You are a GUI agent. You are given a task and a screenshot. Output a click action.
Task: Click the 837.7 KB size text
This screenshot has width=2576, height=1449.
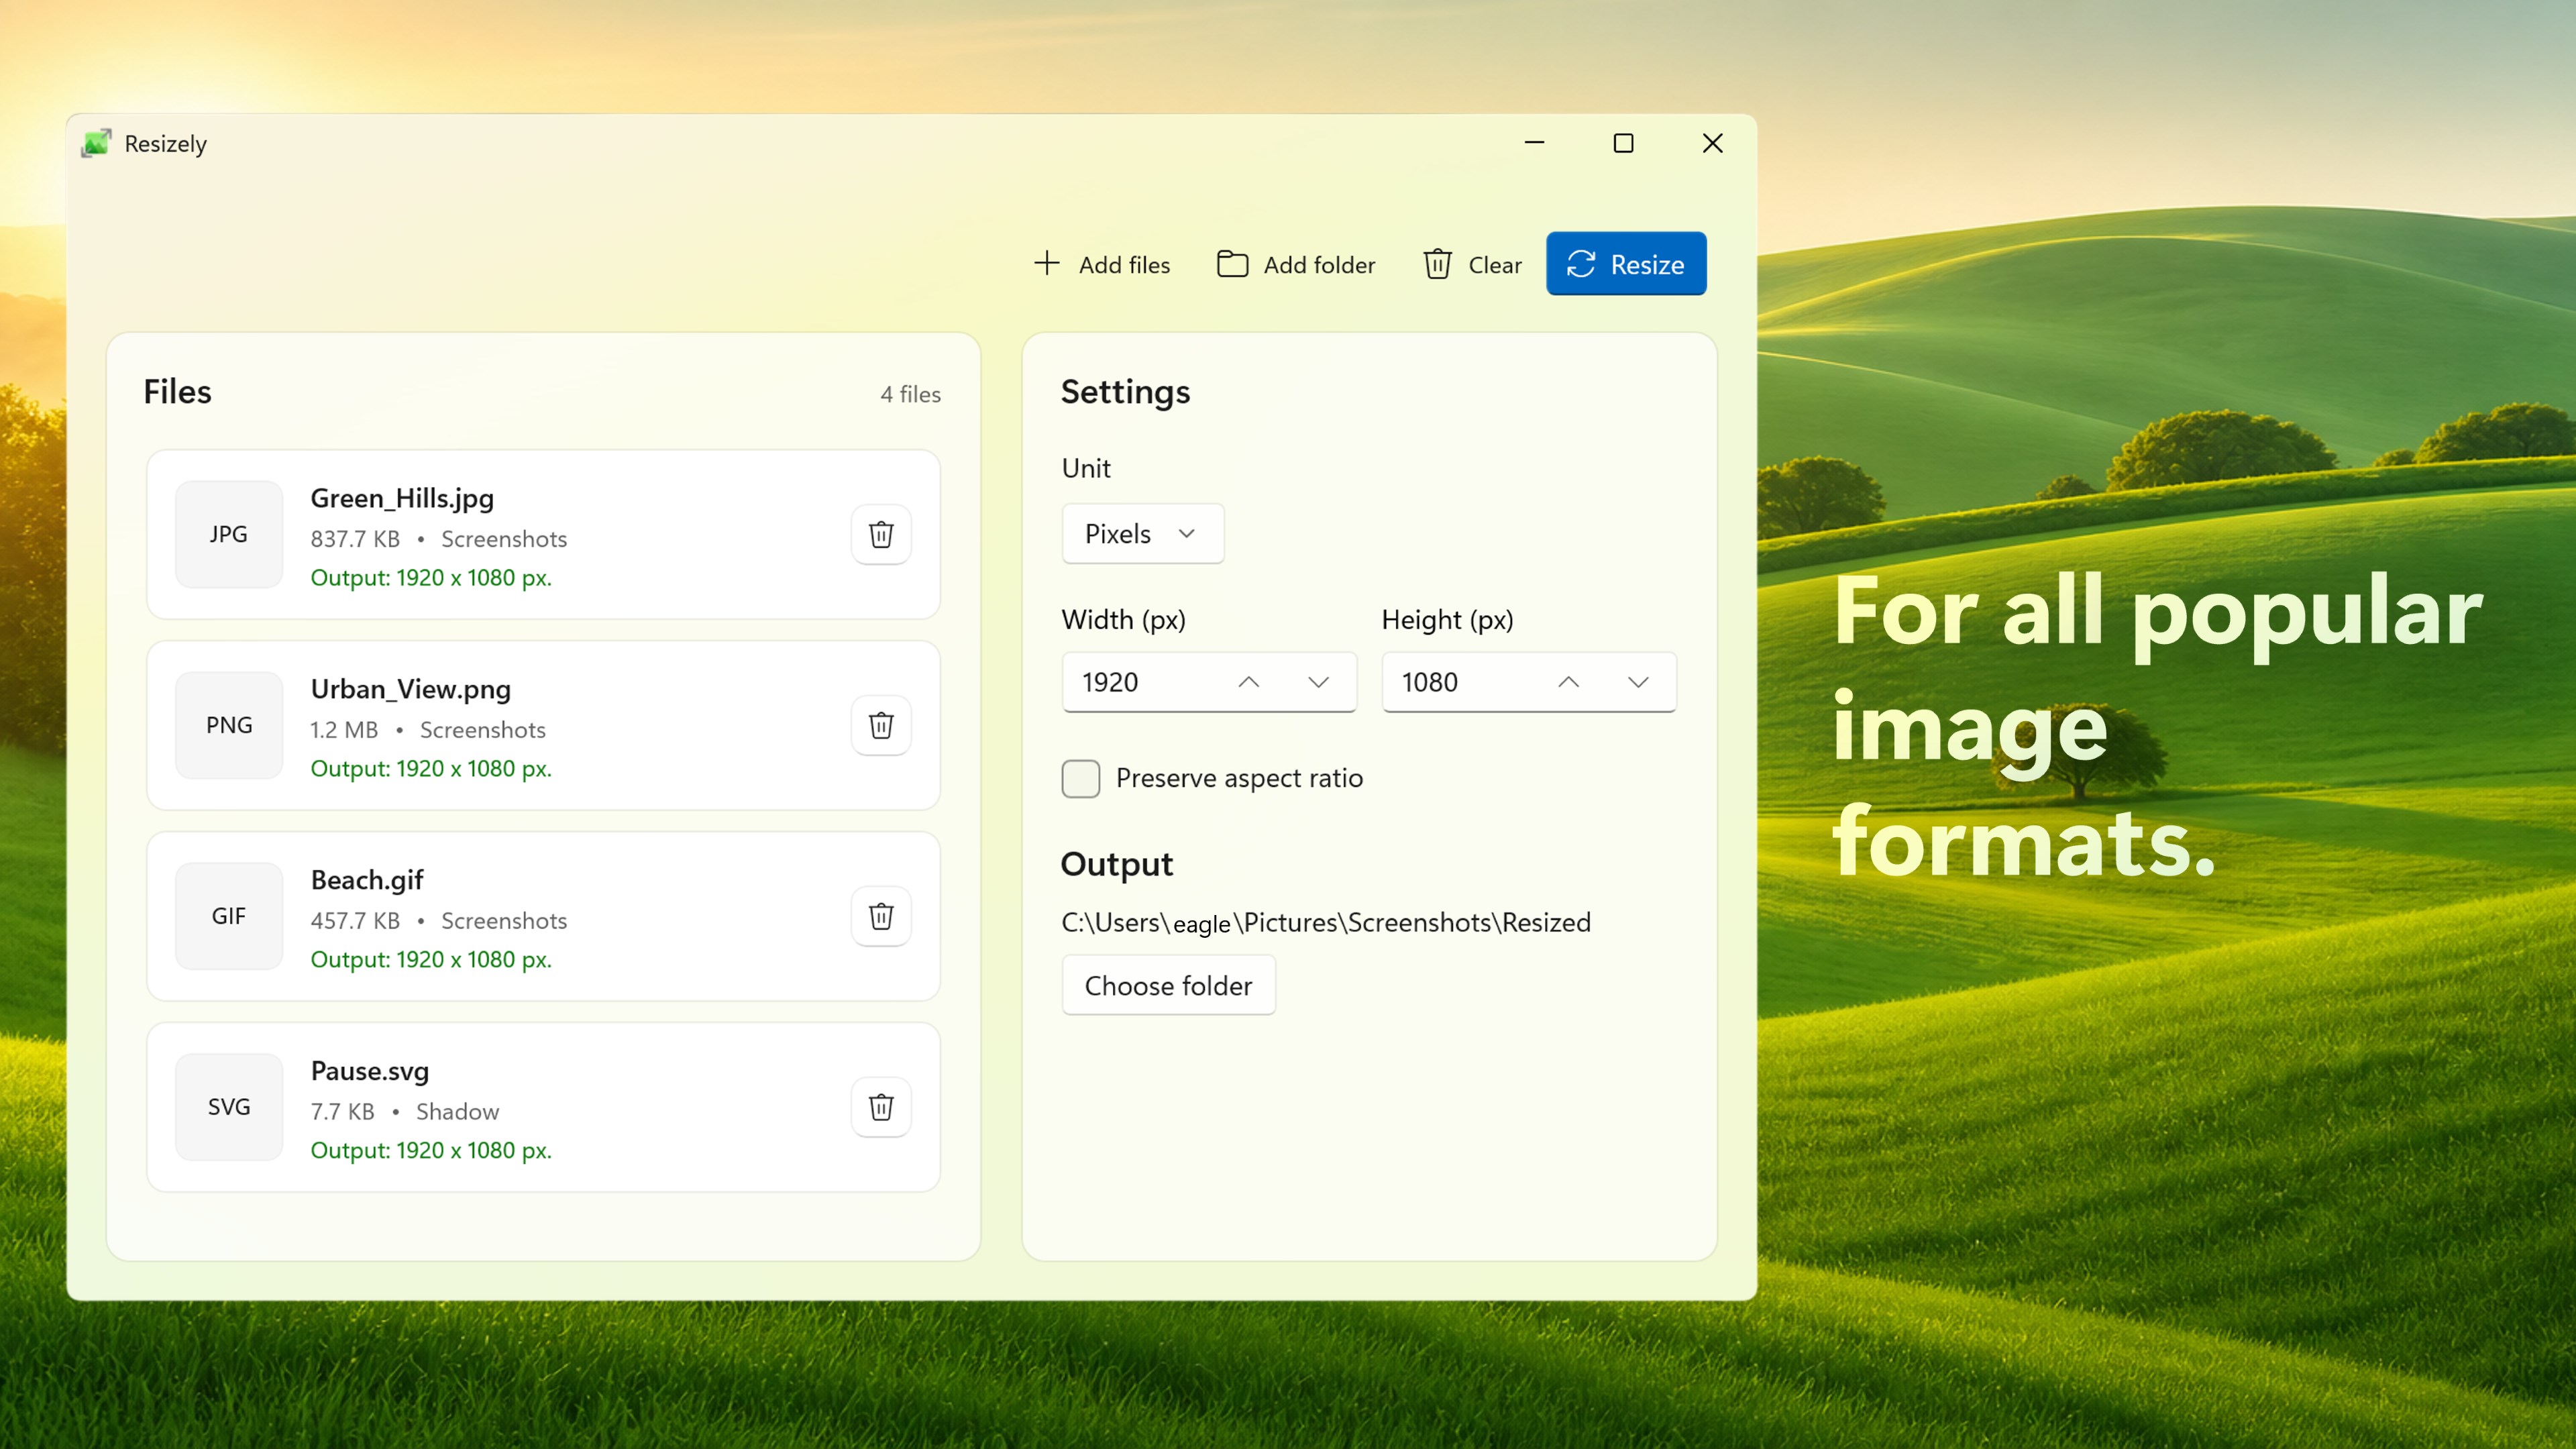pyautogui.click(x=355, y=539)
